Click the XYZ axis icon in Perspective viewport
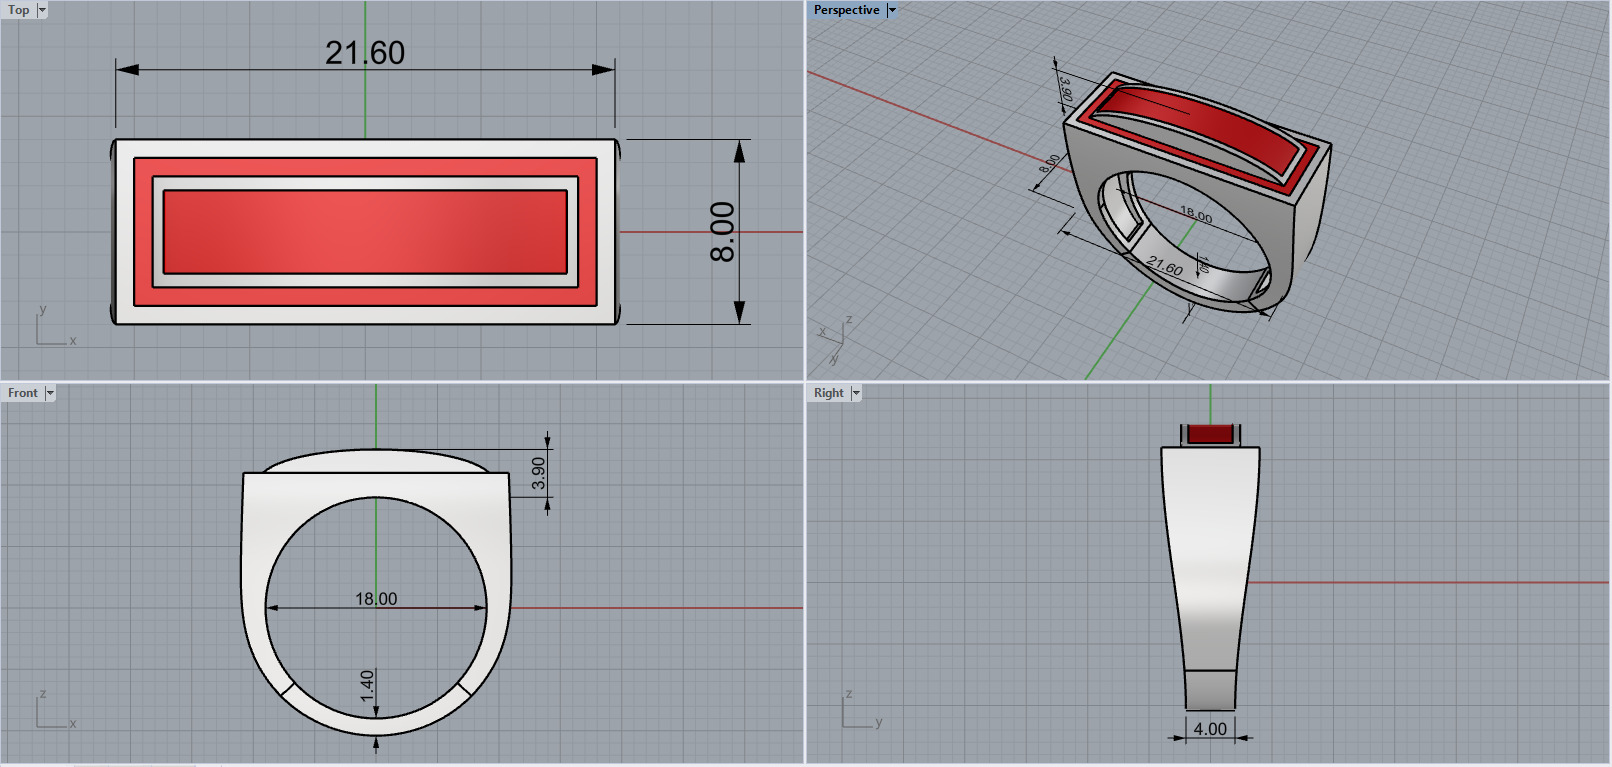The height and width of the screenshot is (767, 1612). click(835, 340)
